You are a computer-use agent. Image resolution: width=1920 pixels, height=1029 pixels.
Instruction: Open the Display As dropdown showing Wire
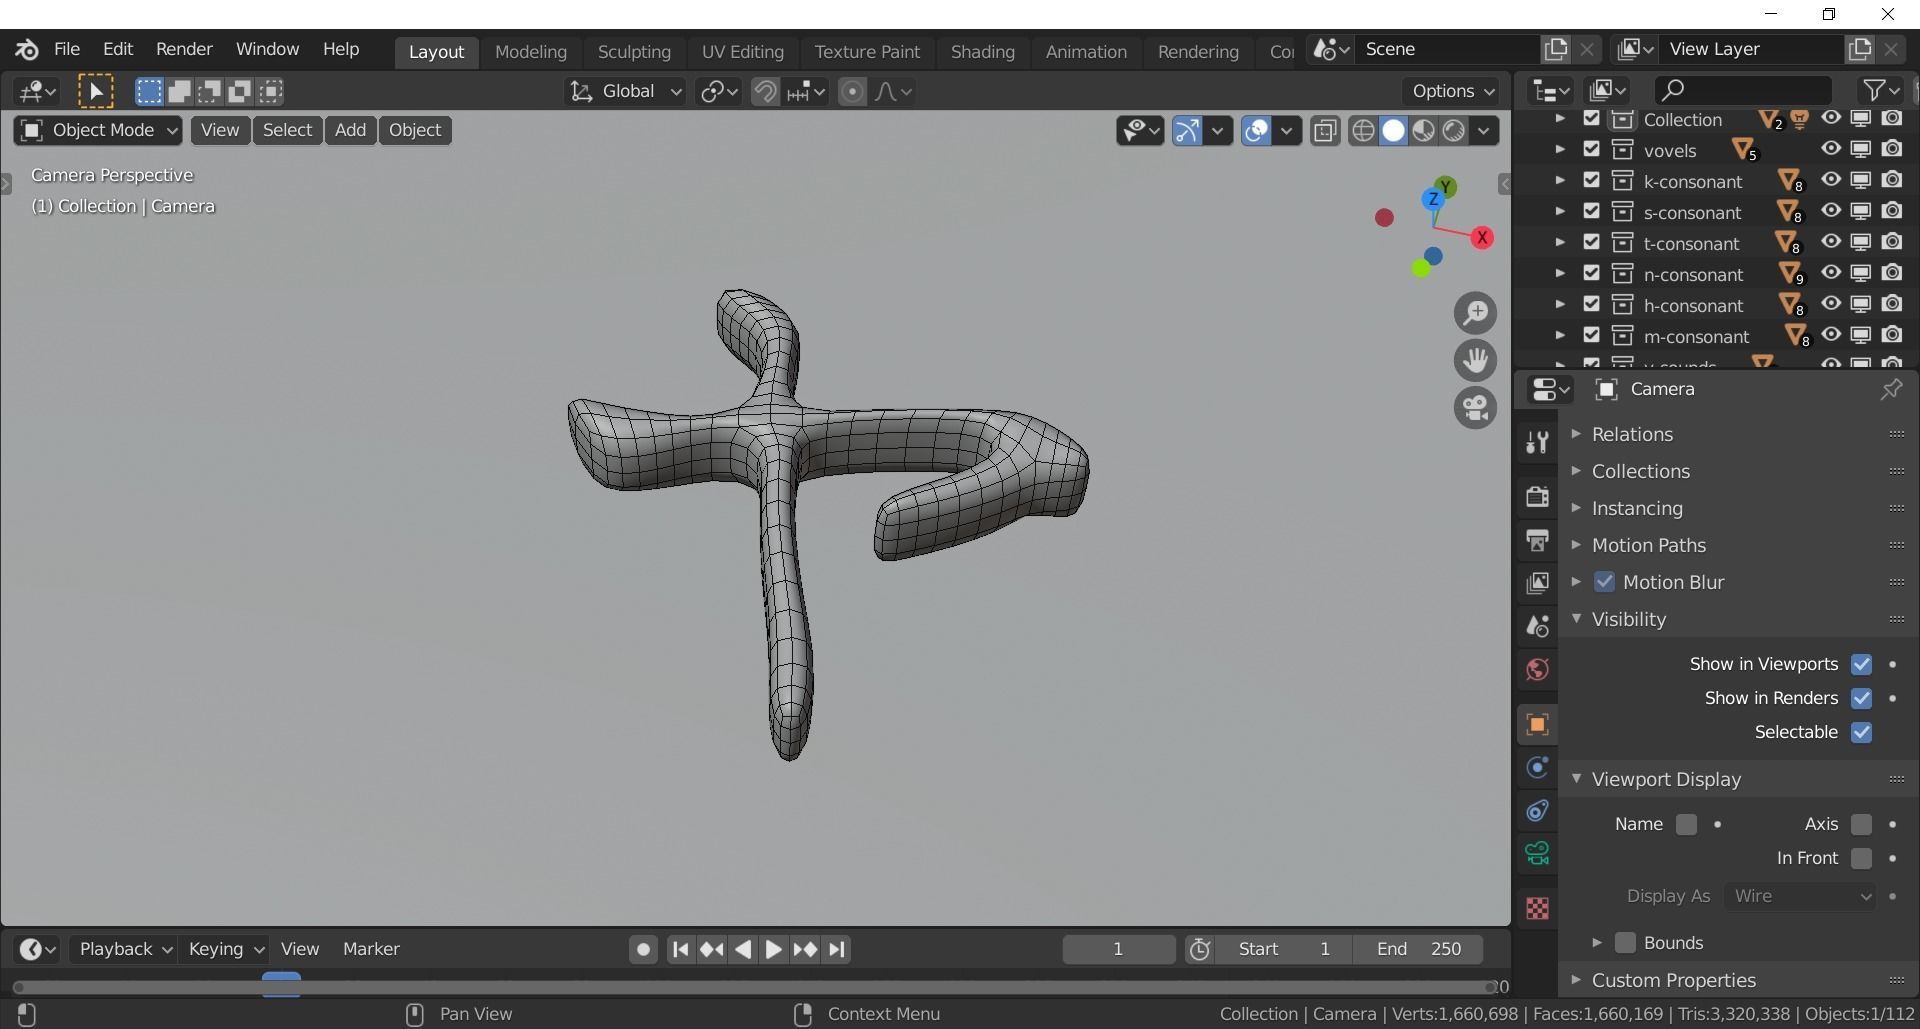click(1800, 896)
